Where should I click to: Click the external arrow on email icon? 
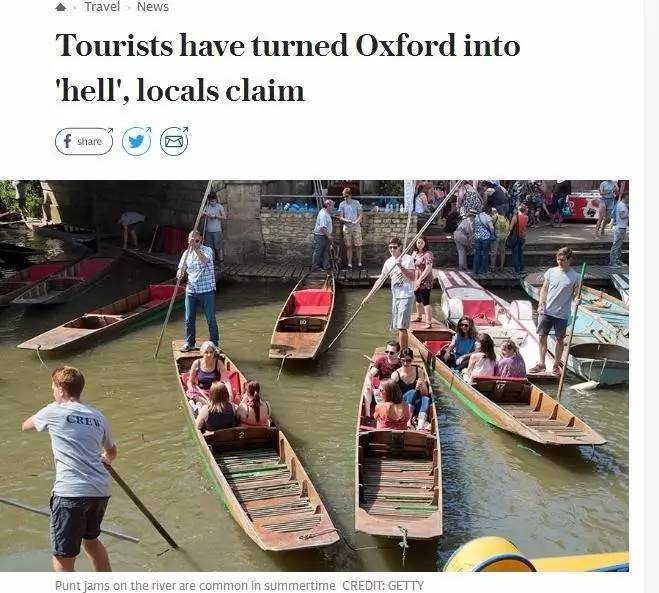(185, 131)
